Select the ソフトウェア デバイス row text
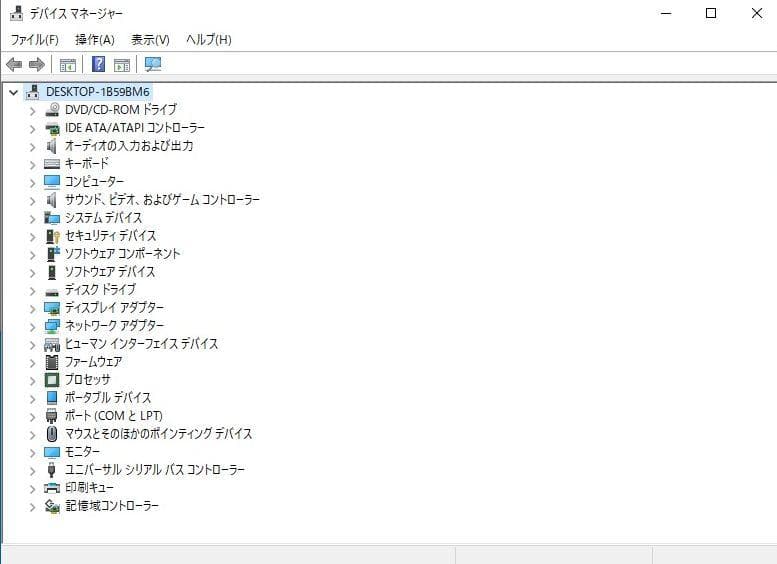The image size is (777, 564). tap(110, 272)
